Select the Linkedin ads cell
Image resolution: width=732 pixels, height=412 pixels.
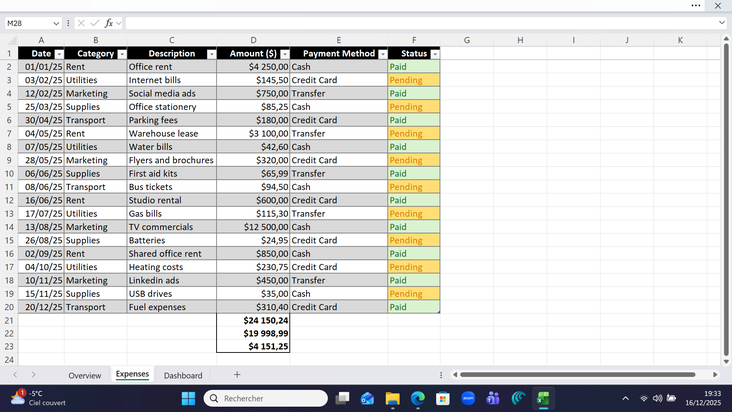tap(172, 280)
